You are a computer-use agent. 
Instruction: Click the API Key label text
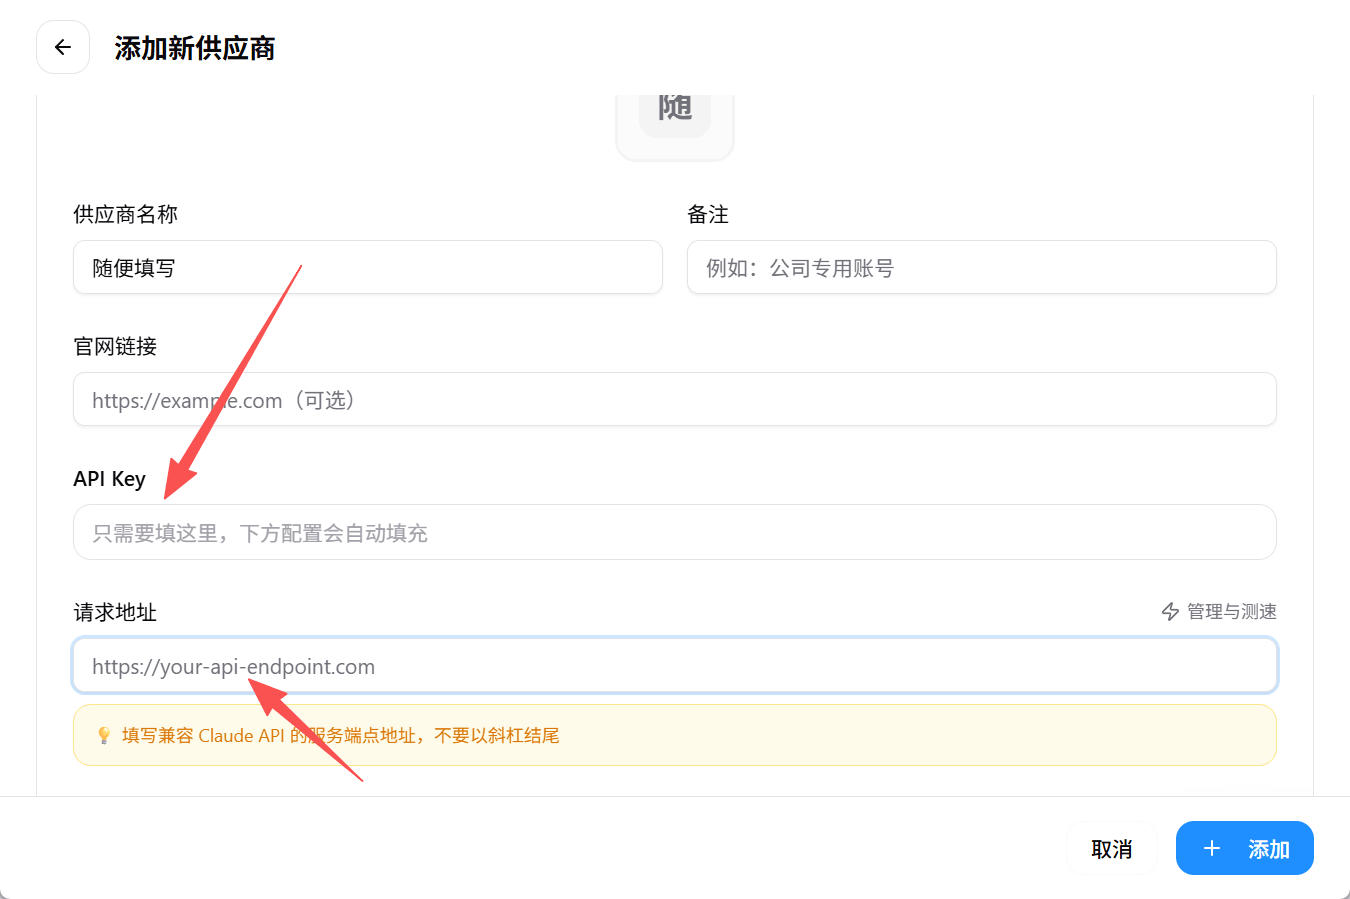[109, 478]
